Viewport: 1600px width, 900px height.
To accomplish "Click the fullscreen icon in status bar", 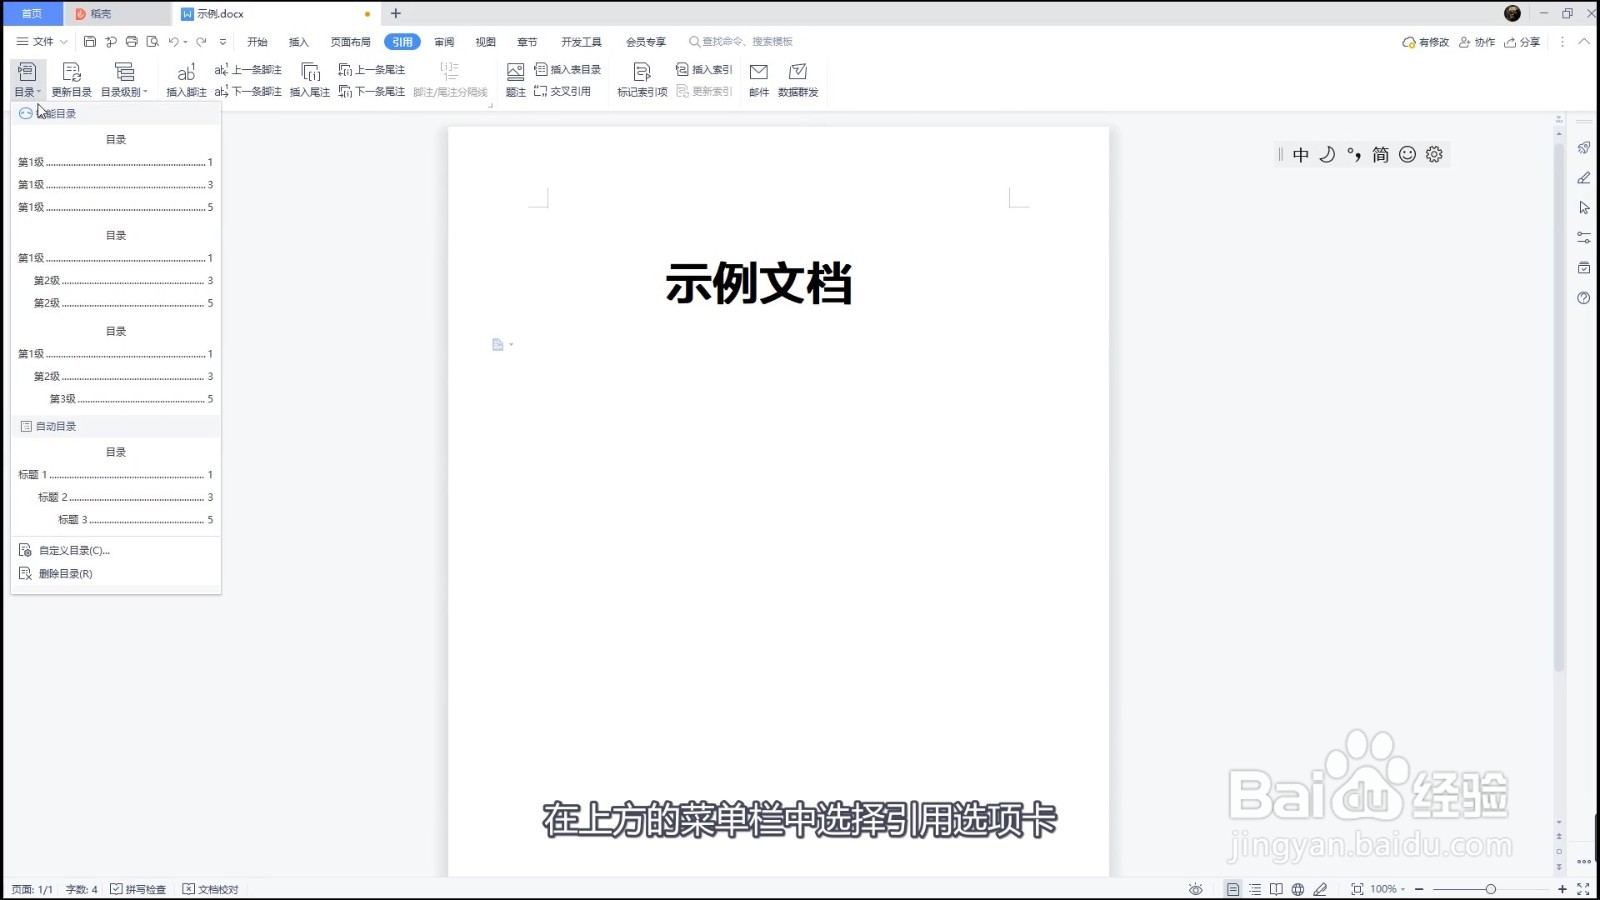I will (x=1583, y=889).
